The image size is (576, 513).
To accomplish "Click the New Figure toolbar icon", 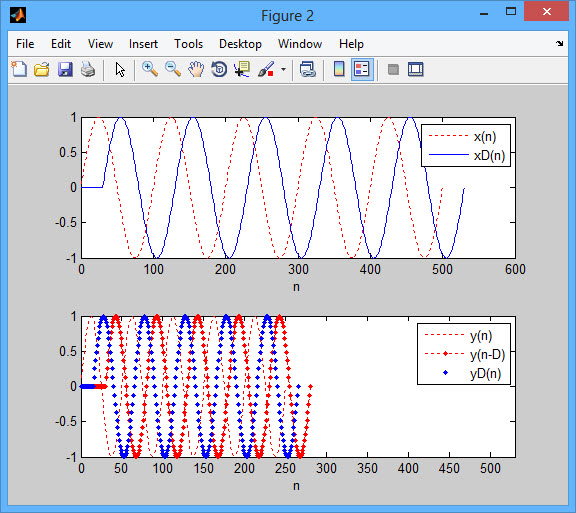I will 19,69.
